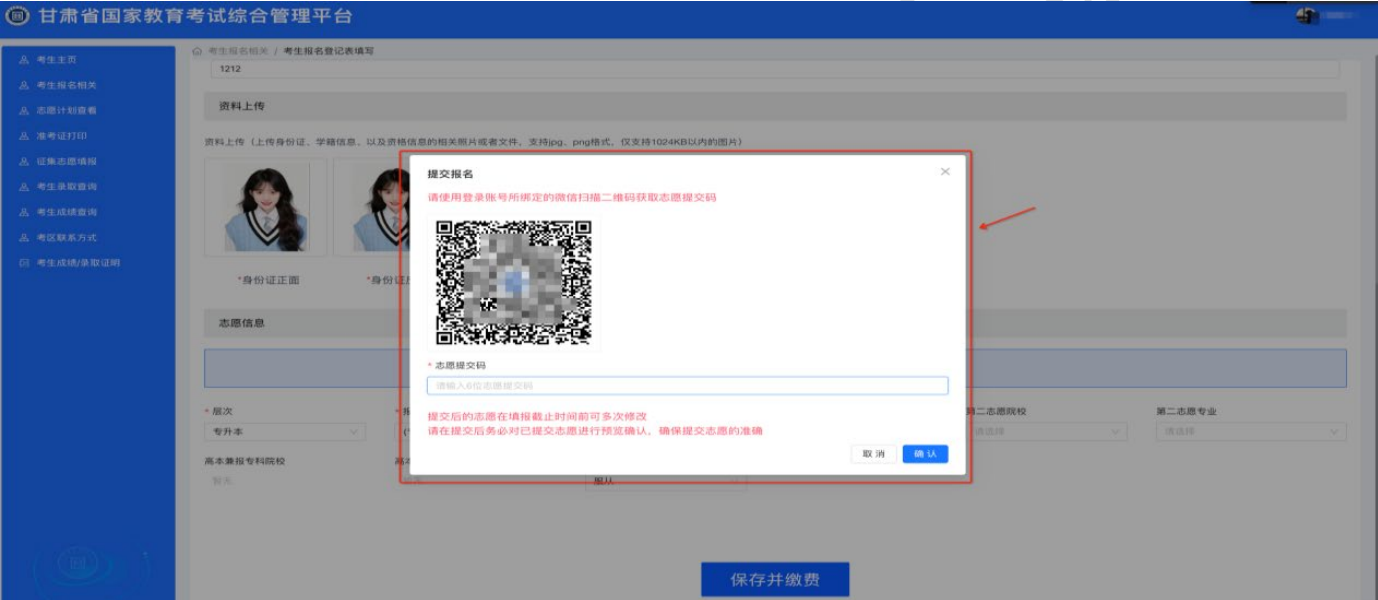This screenshot has height=600, width=1378.
Task: Click the 志愿提交码 field label
Action: click(x=460, y=366)
